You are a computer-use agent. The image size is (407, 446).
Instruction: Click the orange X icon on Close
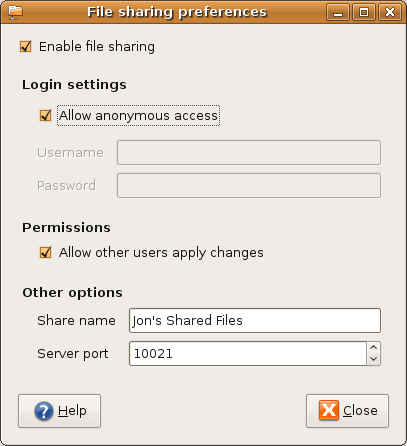pyautogui.click(x=329, y=410)
